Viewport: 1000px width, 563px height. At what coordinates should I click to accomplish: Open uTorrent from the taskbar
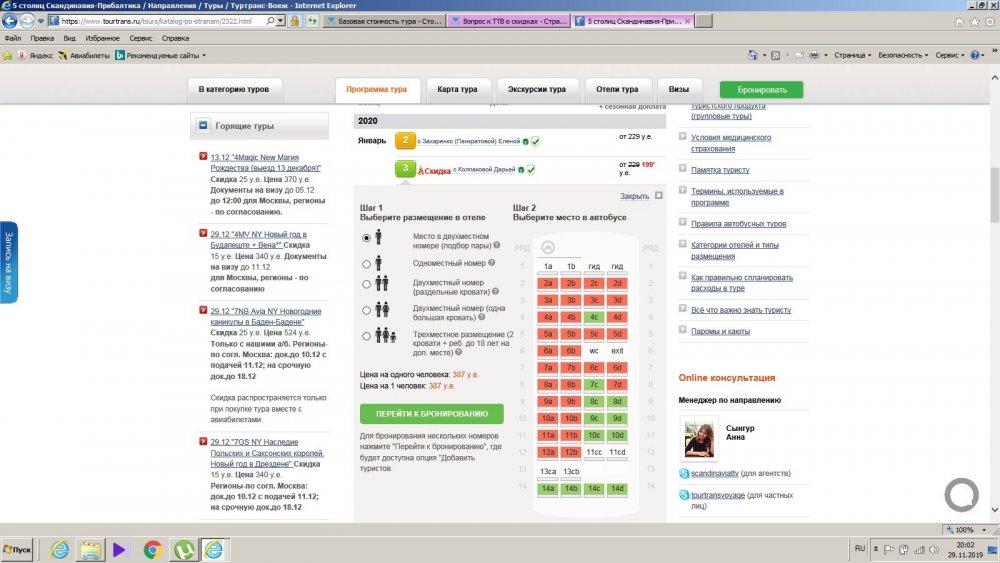[x=183, y=549]
